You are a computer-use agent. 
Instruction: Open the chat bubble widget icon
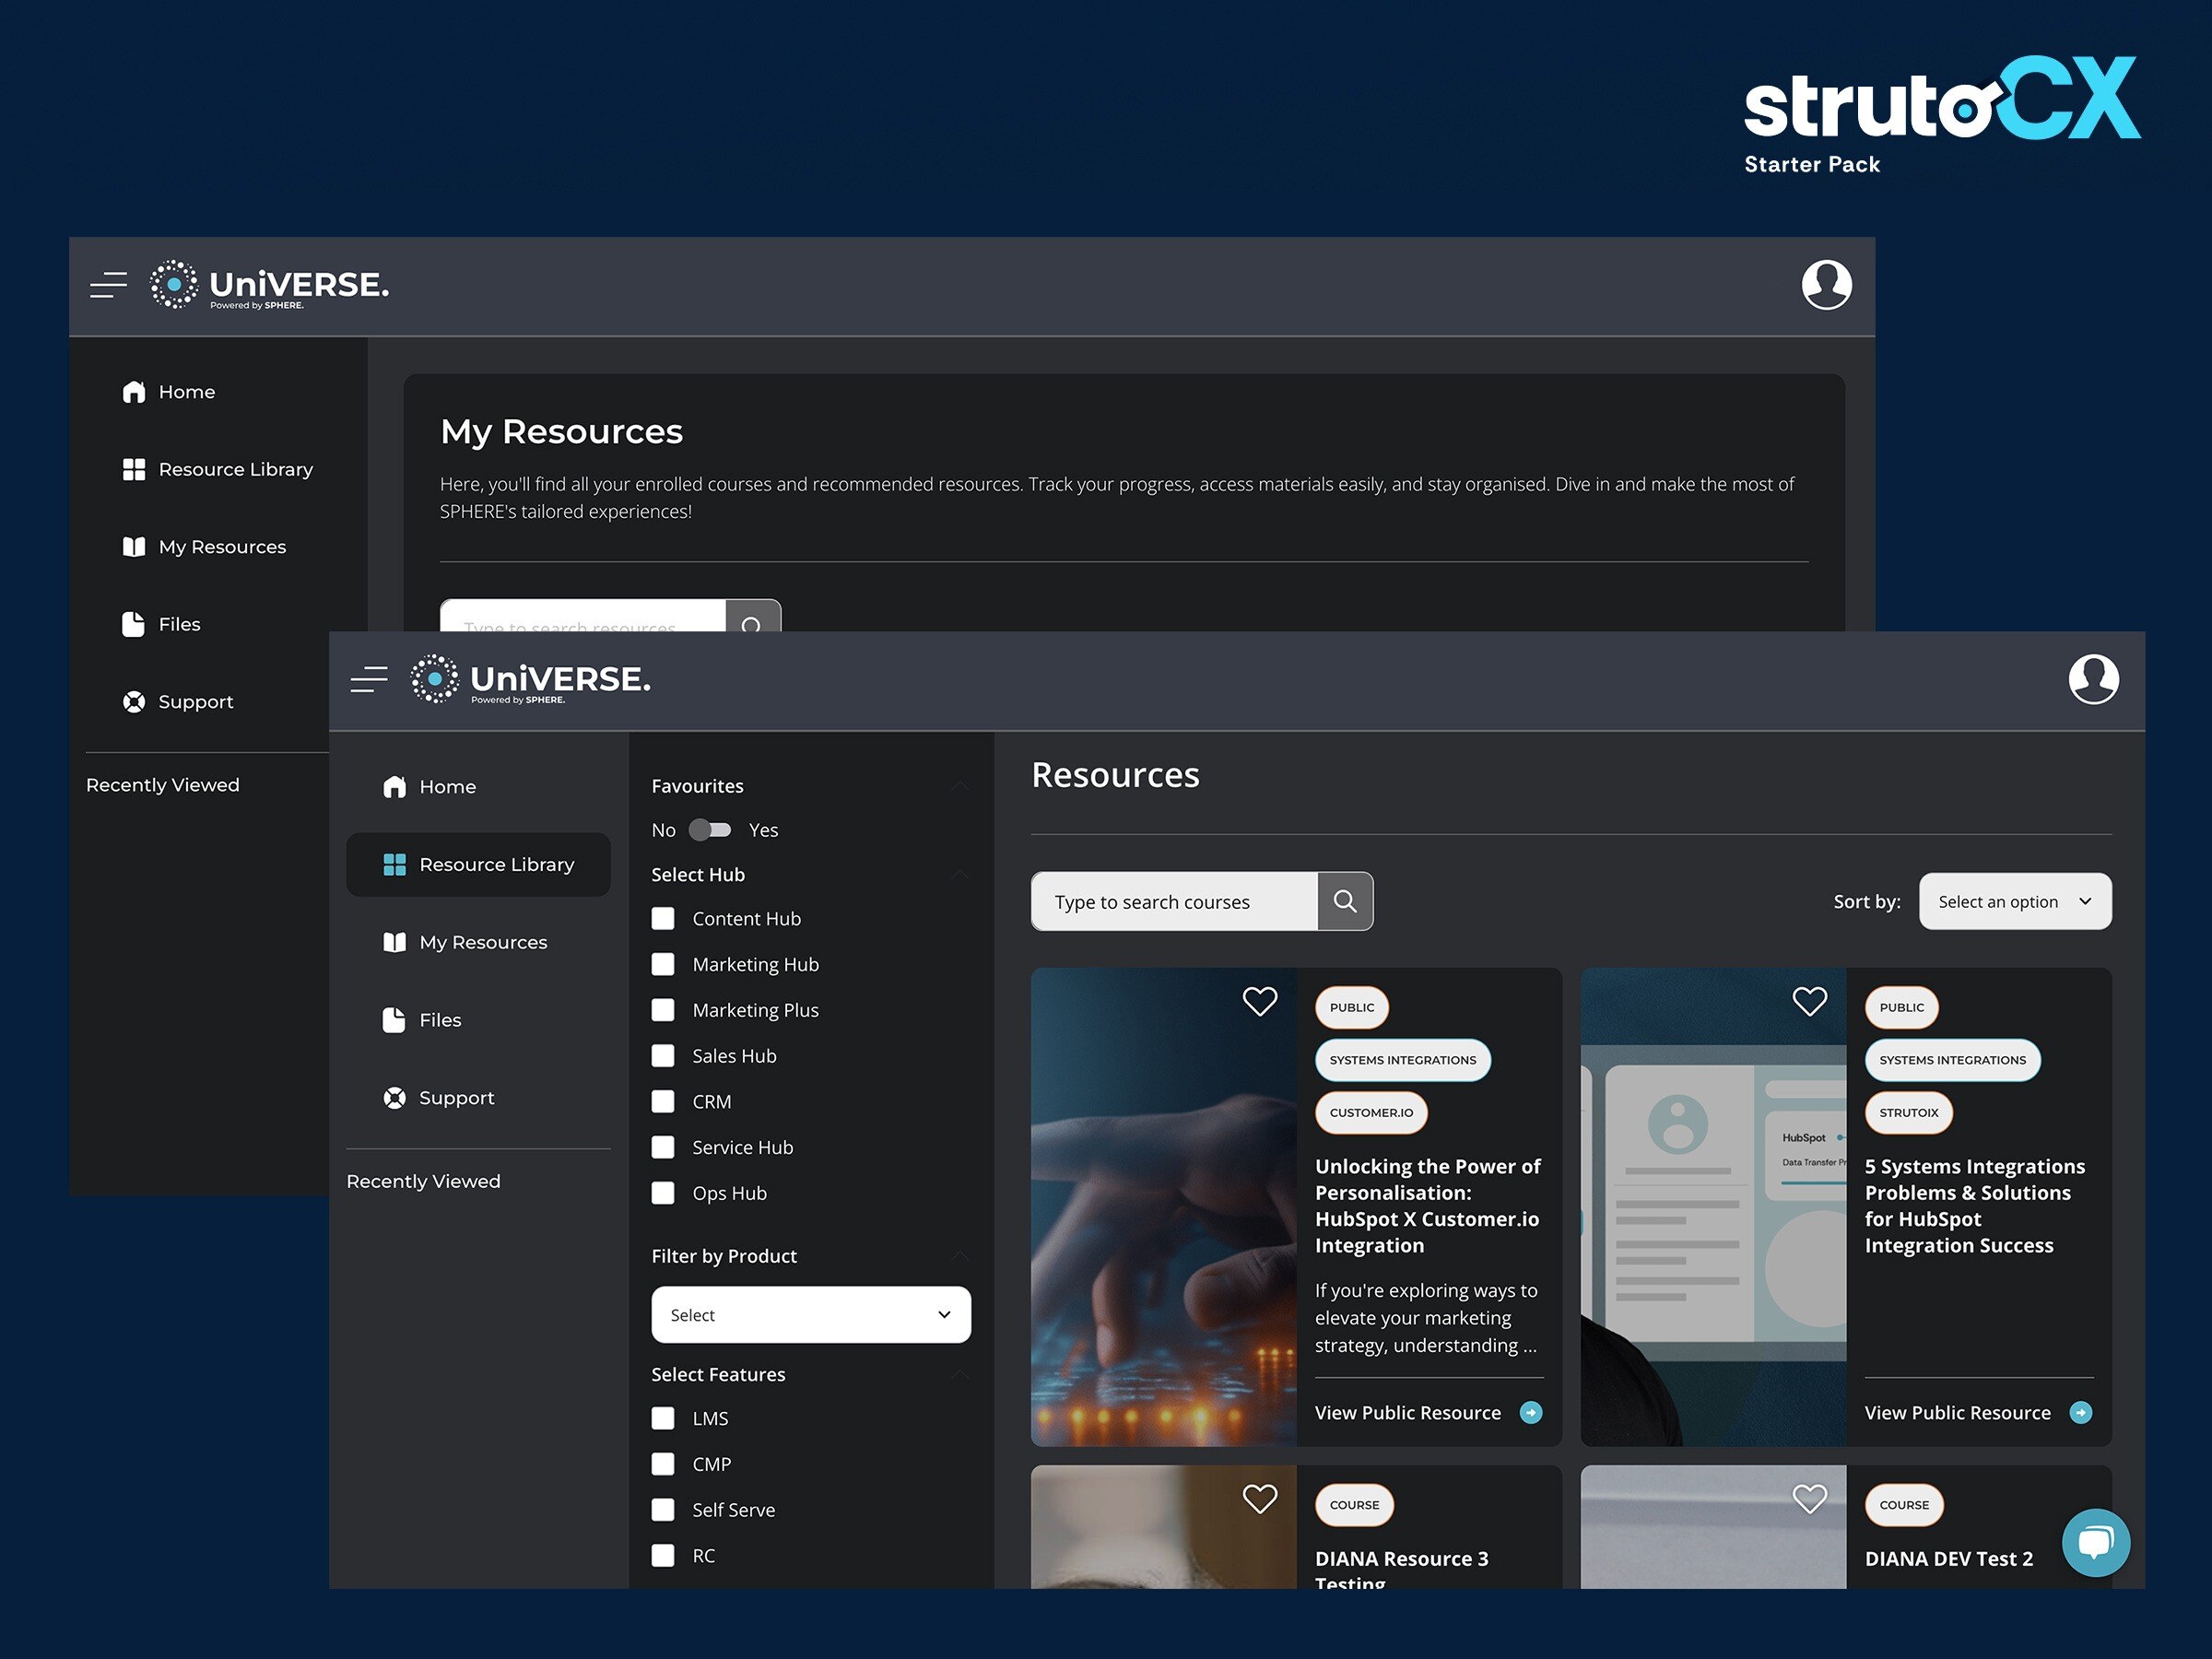(2096, 1542)
